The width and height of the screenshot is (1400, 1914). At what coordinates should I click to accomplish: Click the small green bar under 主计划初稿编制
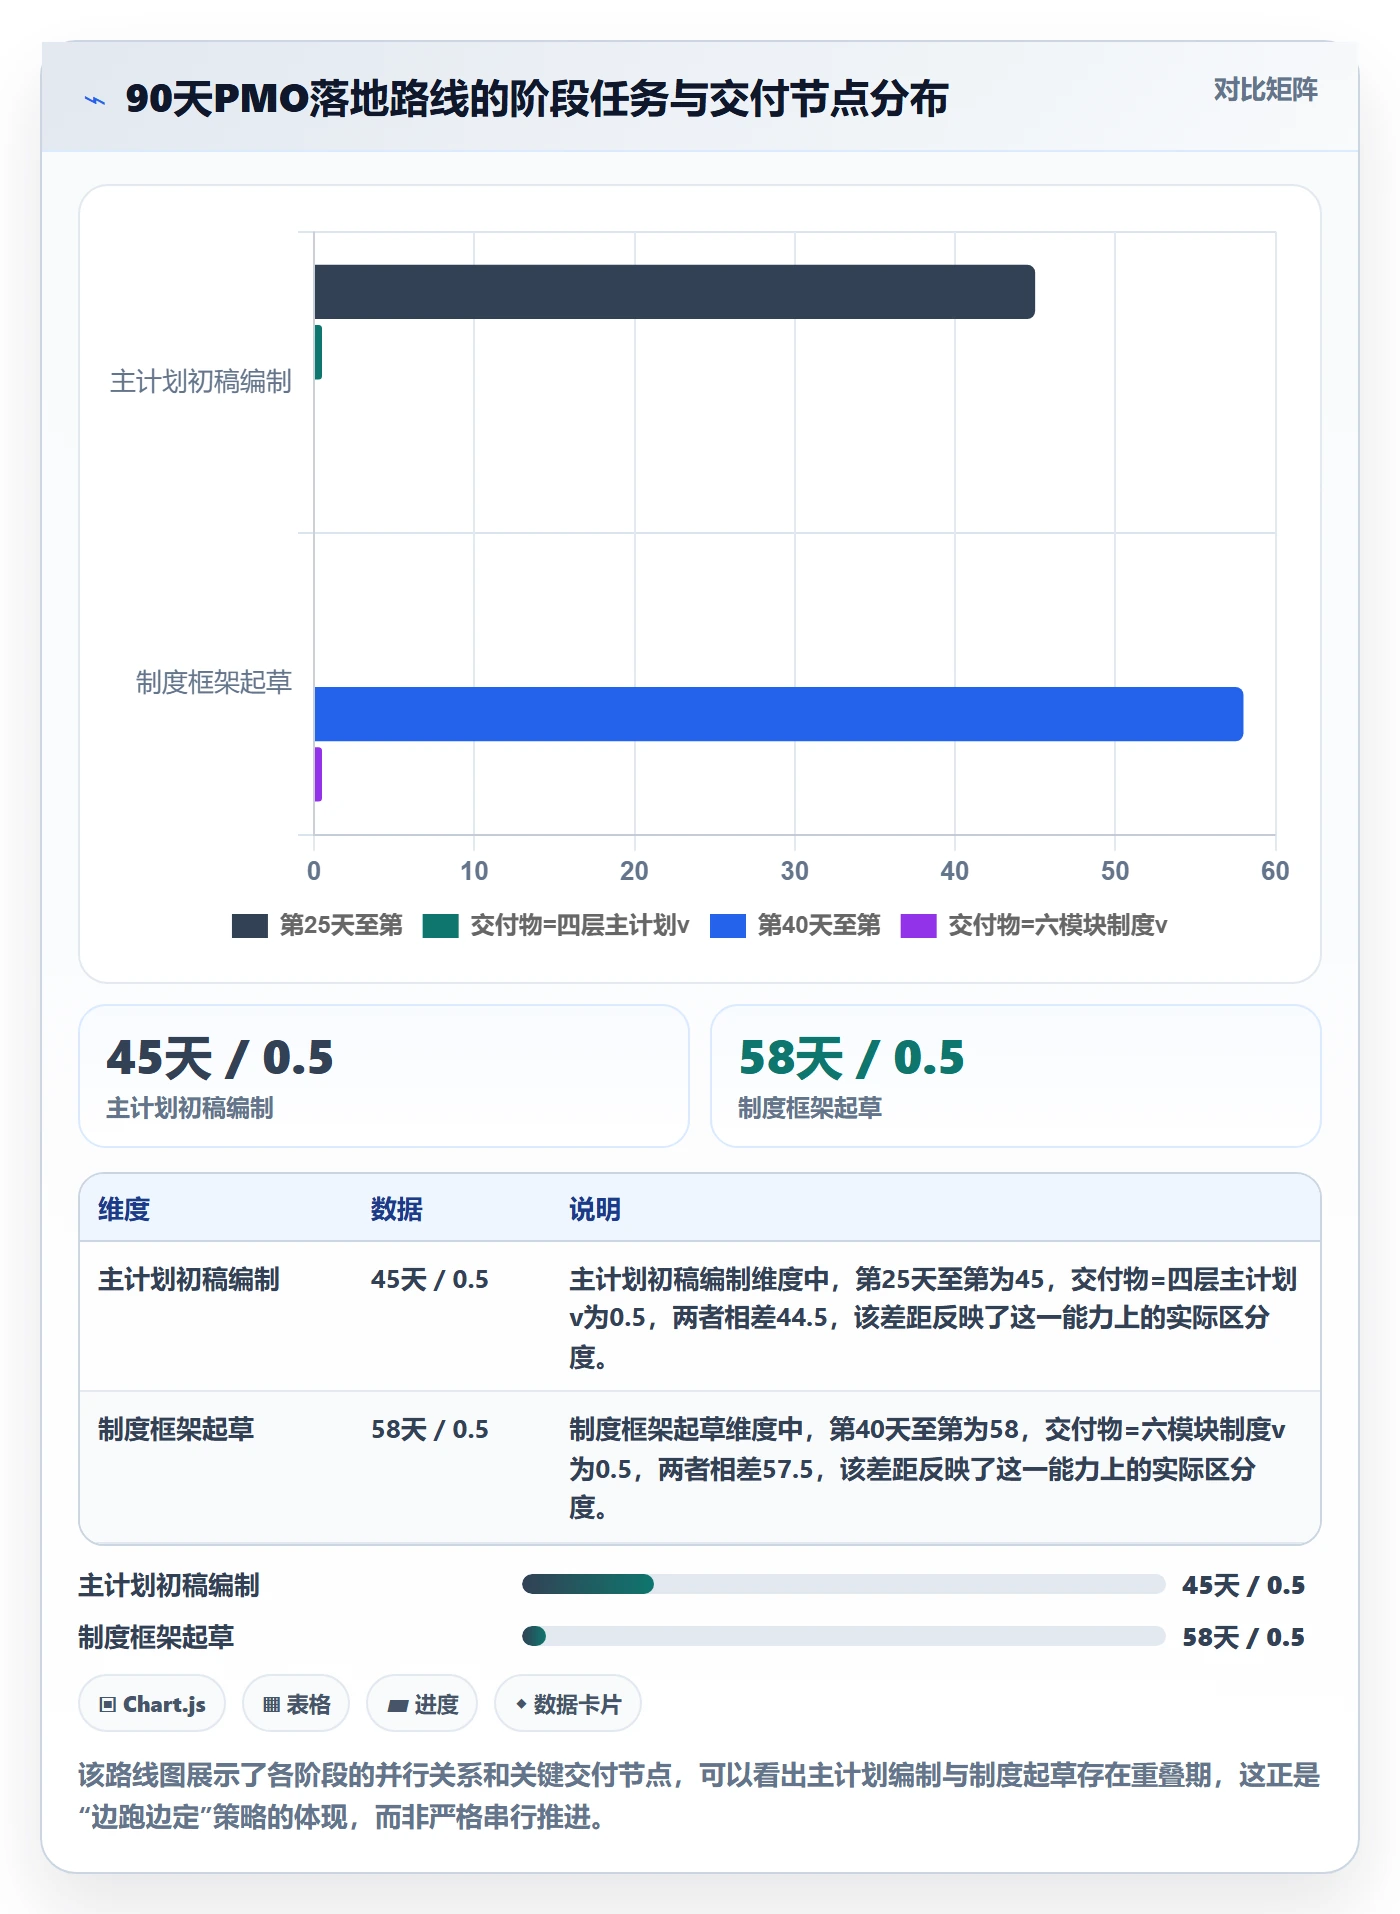click(318, 352)
